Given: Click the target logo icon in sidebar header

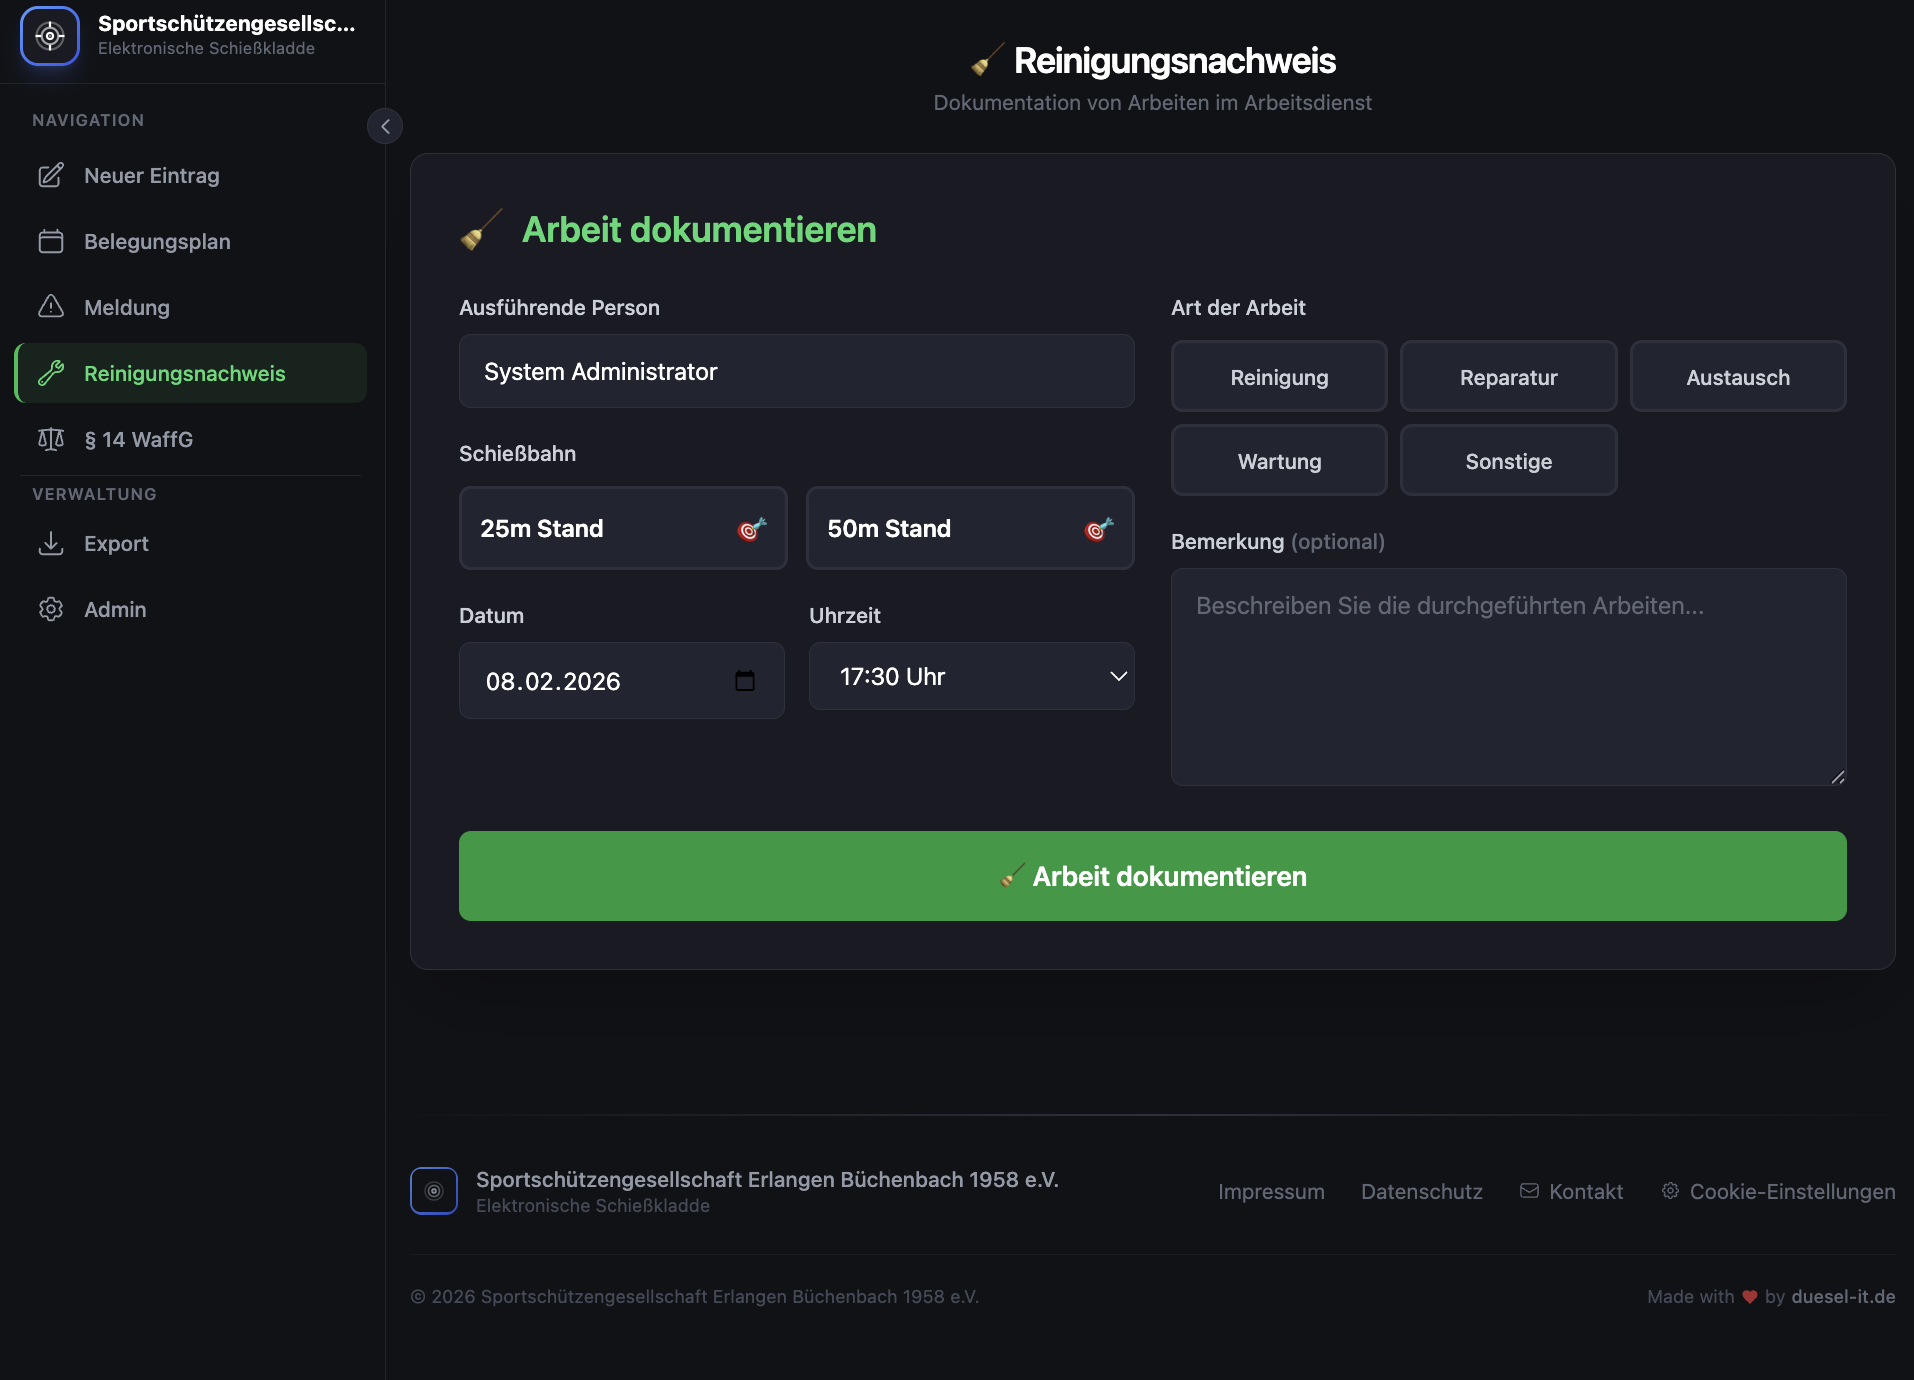Looking at the screenshot, I should 50,36.
